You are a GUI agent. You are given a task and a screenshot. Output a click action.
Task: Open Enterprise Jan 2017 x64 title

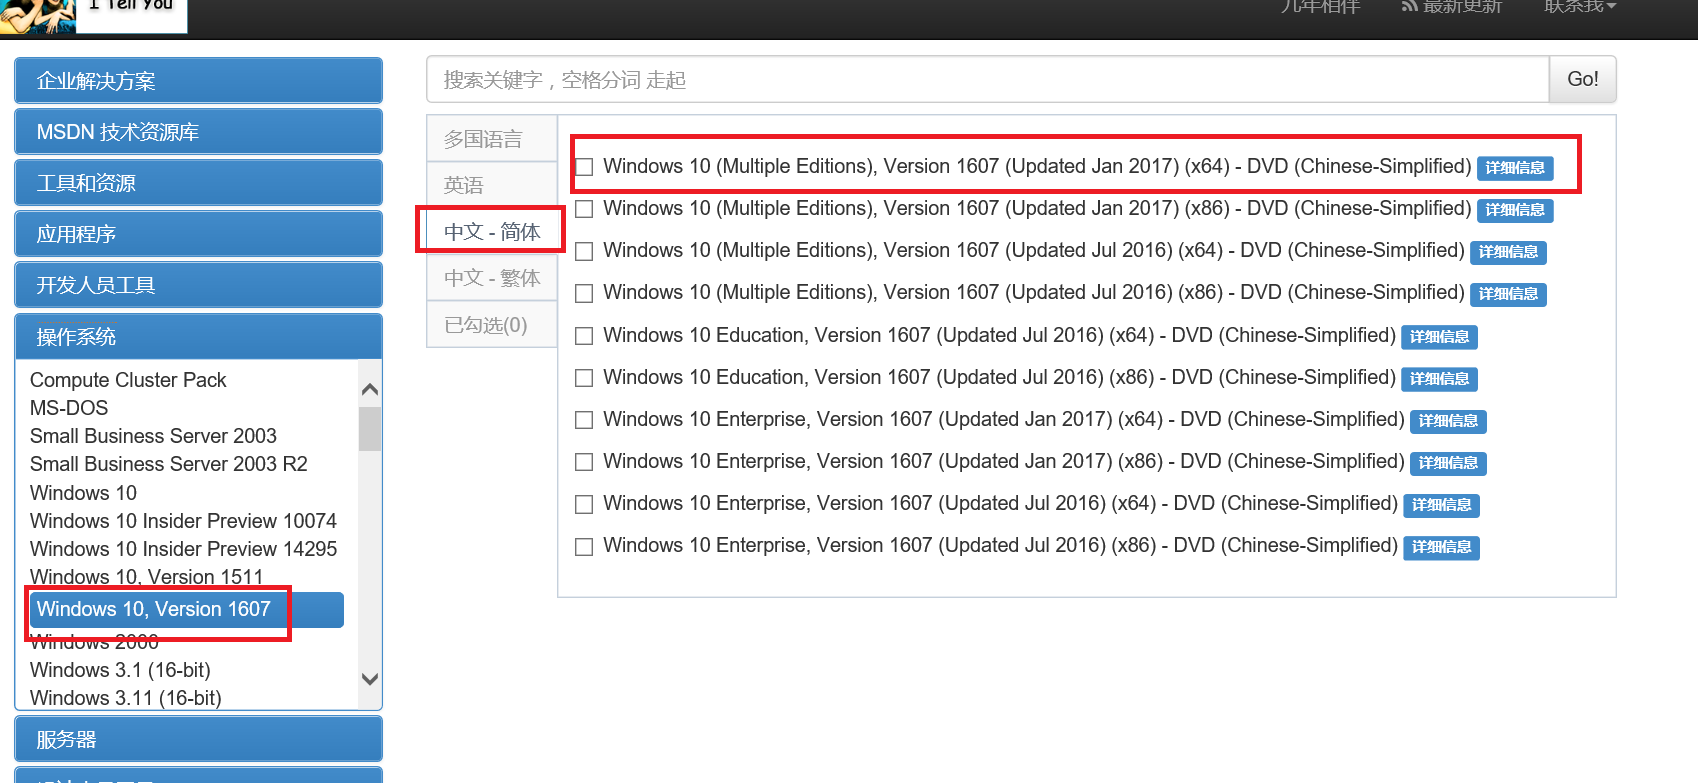pos(1004,419)
